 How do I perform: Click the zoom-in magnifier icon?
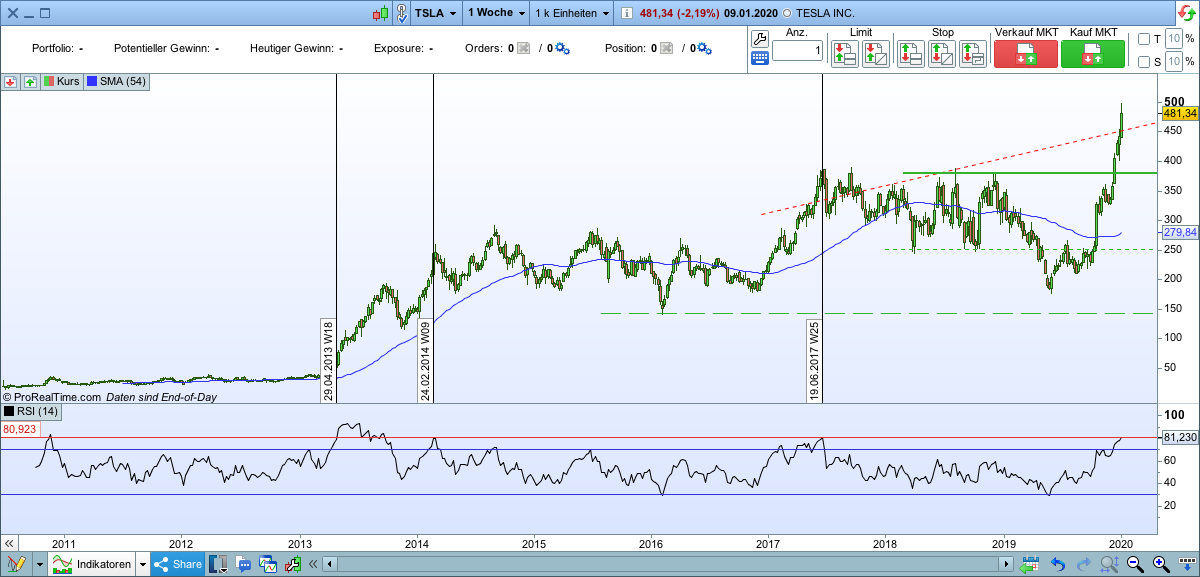click(1161, 565)
